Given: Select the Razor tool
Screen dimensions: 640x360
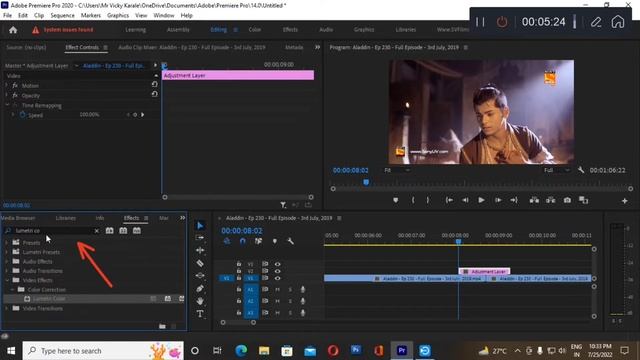Looking at the screenshot, I should tap(200, 263).
